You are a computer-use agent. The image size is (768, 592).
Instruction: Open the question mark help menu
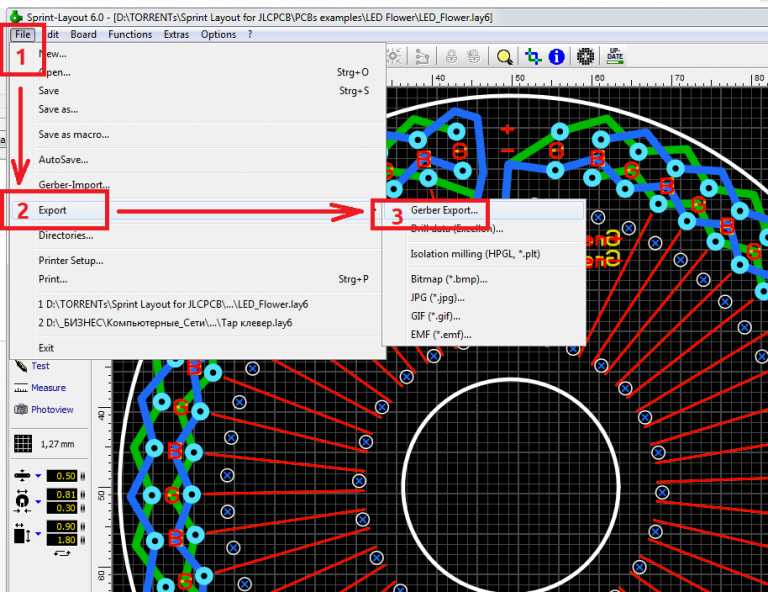[x=250, y=34]
